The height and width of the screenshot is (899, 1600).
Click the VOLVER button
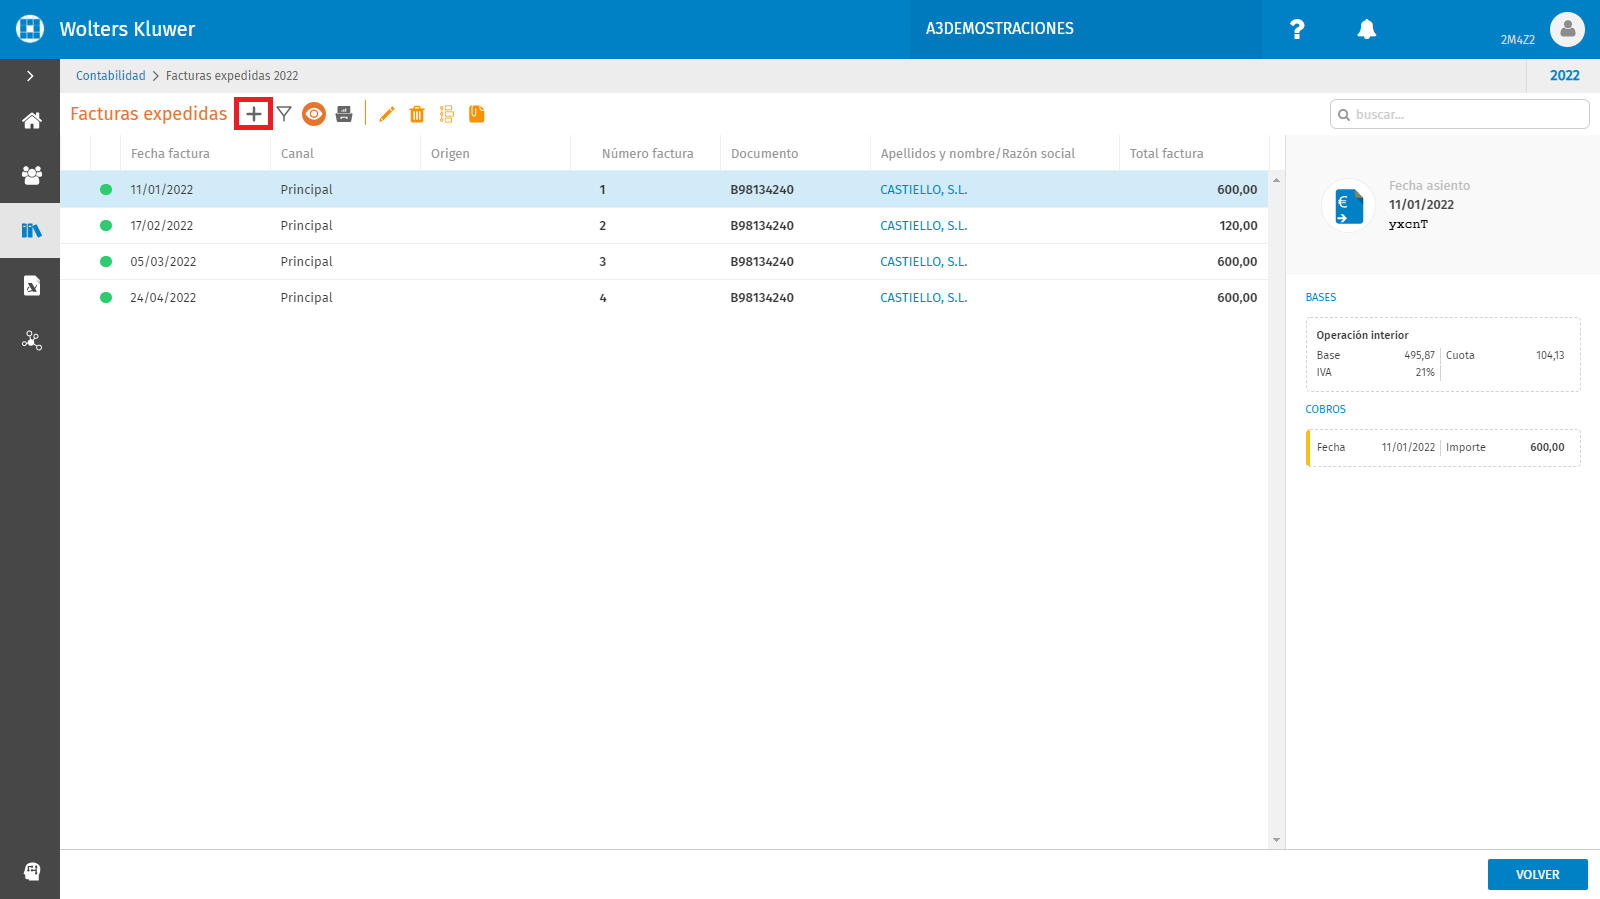pos(1537,875)
